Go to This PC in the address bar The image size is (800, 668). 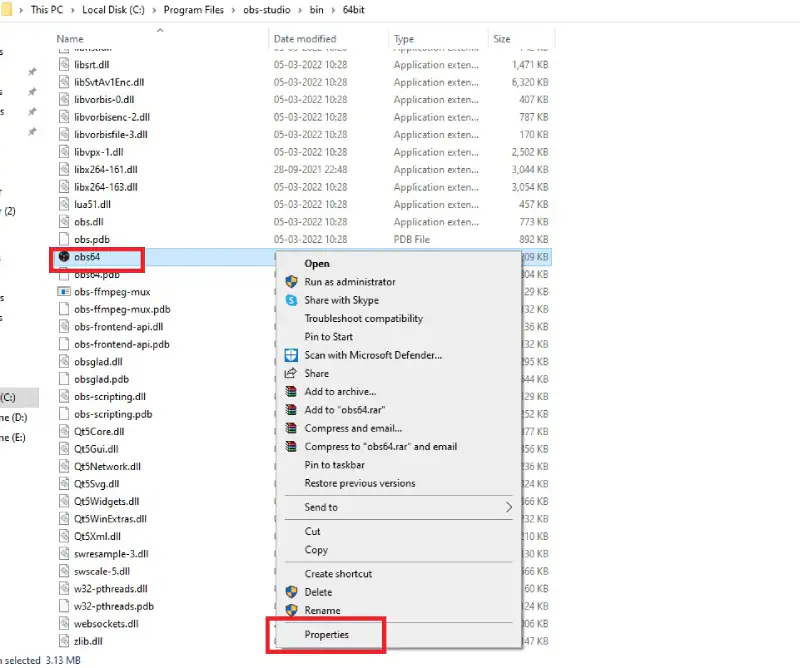coord(47,10)
